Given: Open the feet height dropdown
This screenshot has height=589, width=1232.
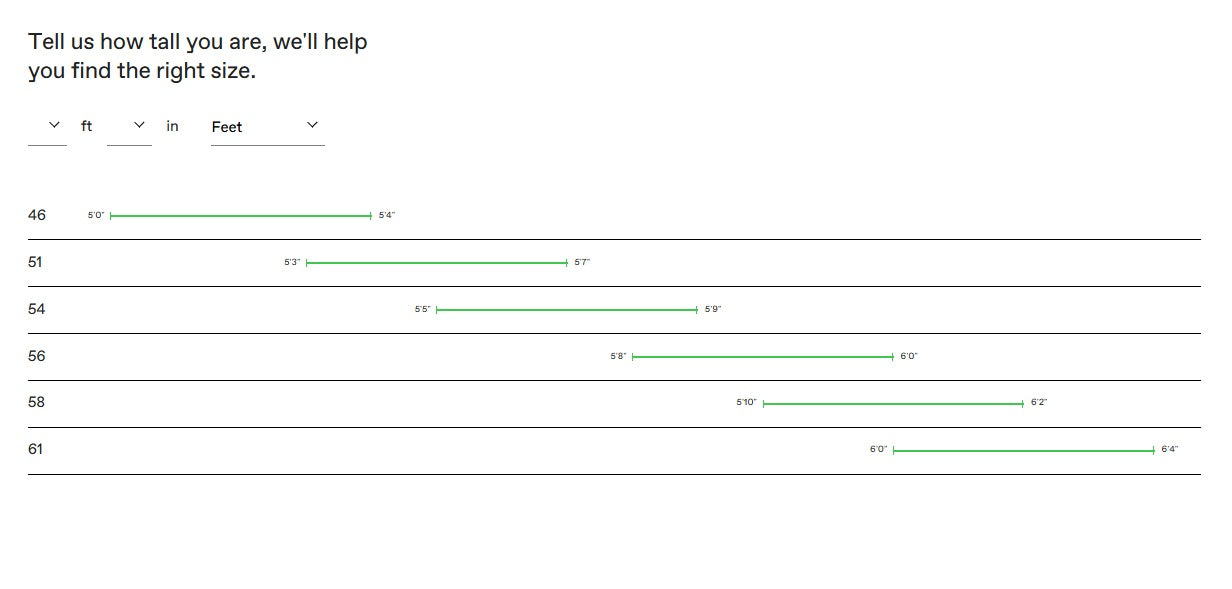Looking at the screenshot, I should [47, 126].
